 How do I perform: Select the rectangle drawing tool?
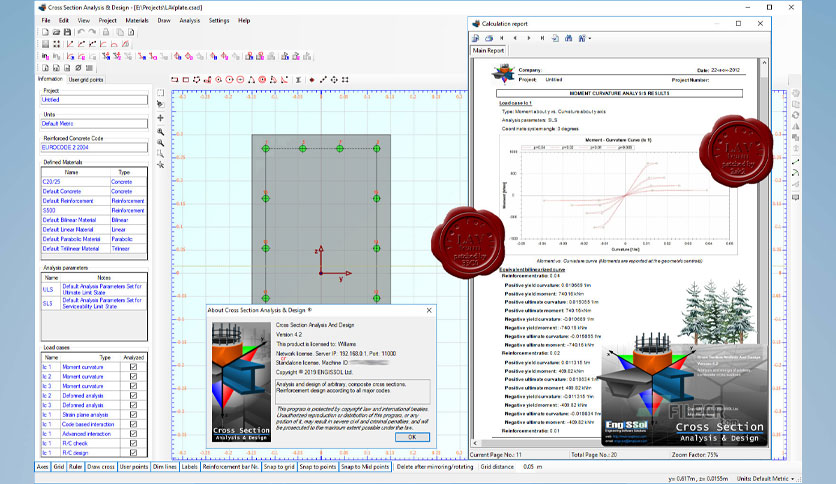186,79
